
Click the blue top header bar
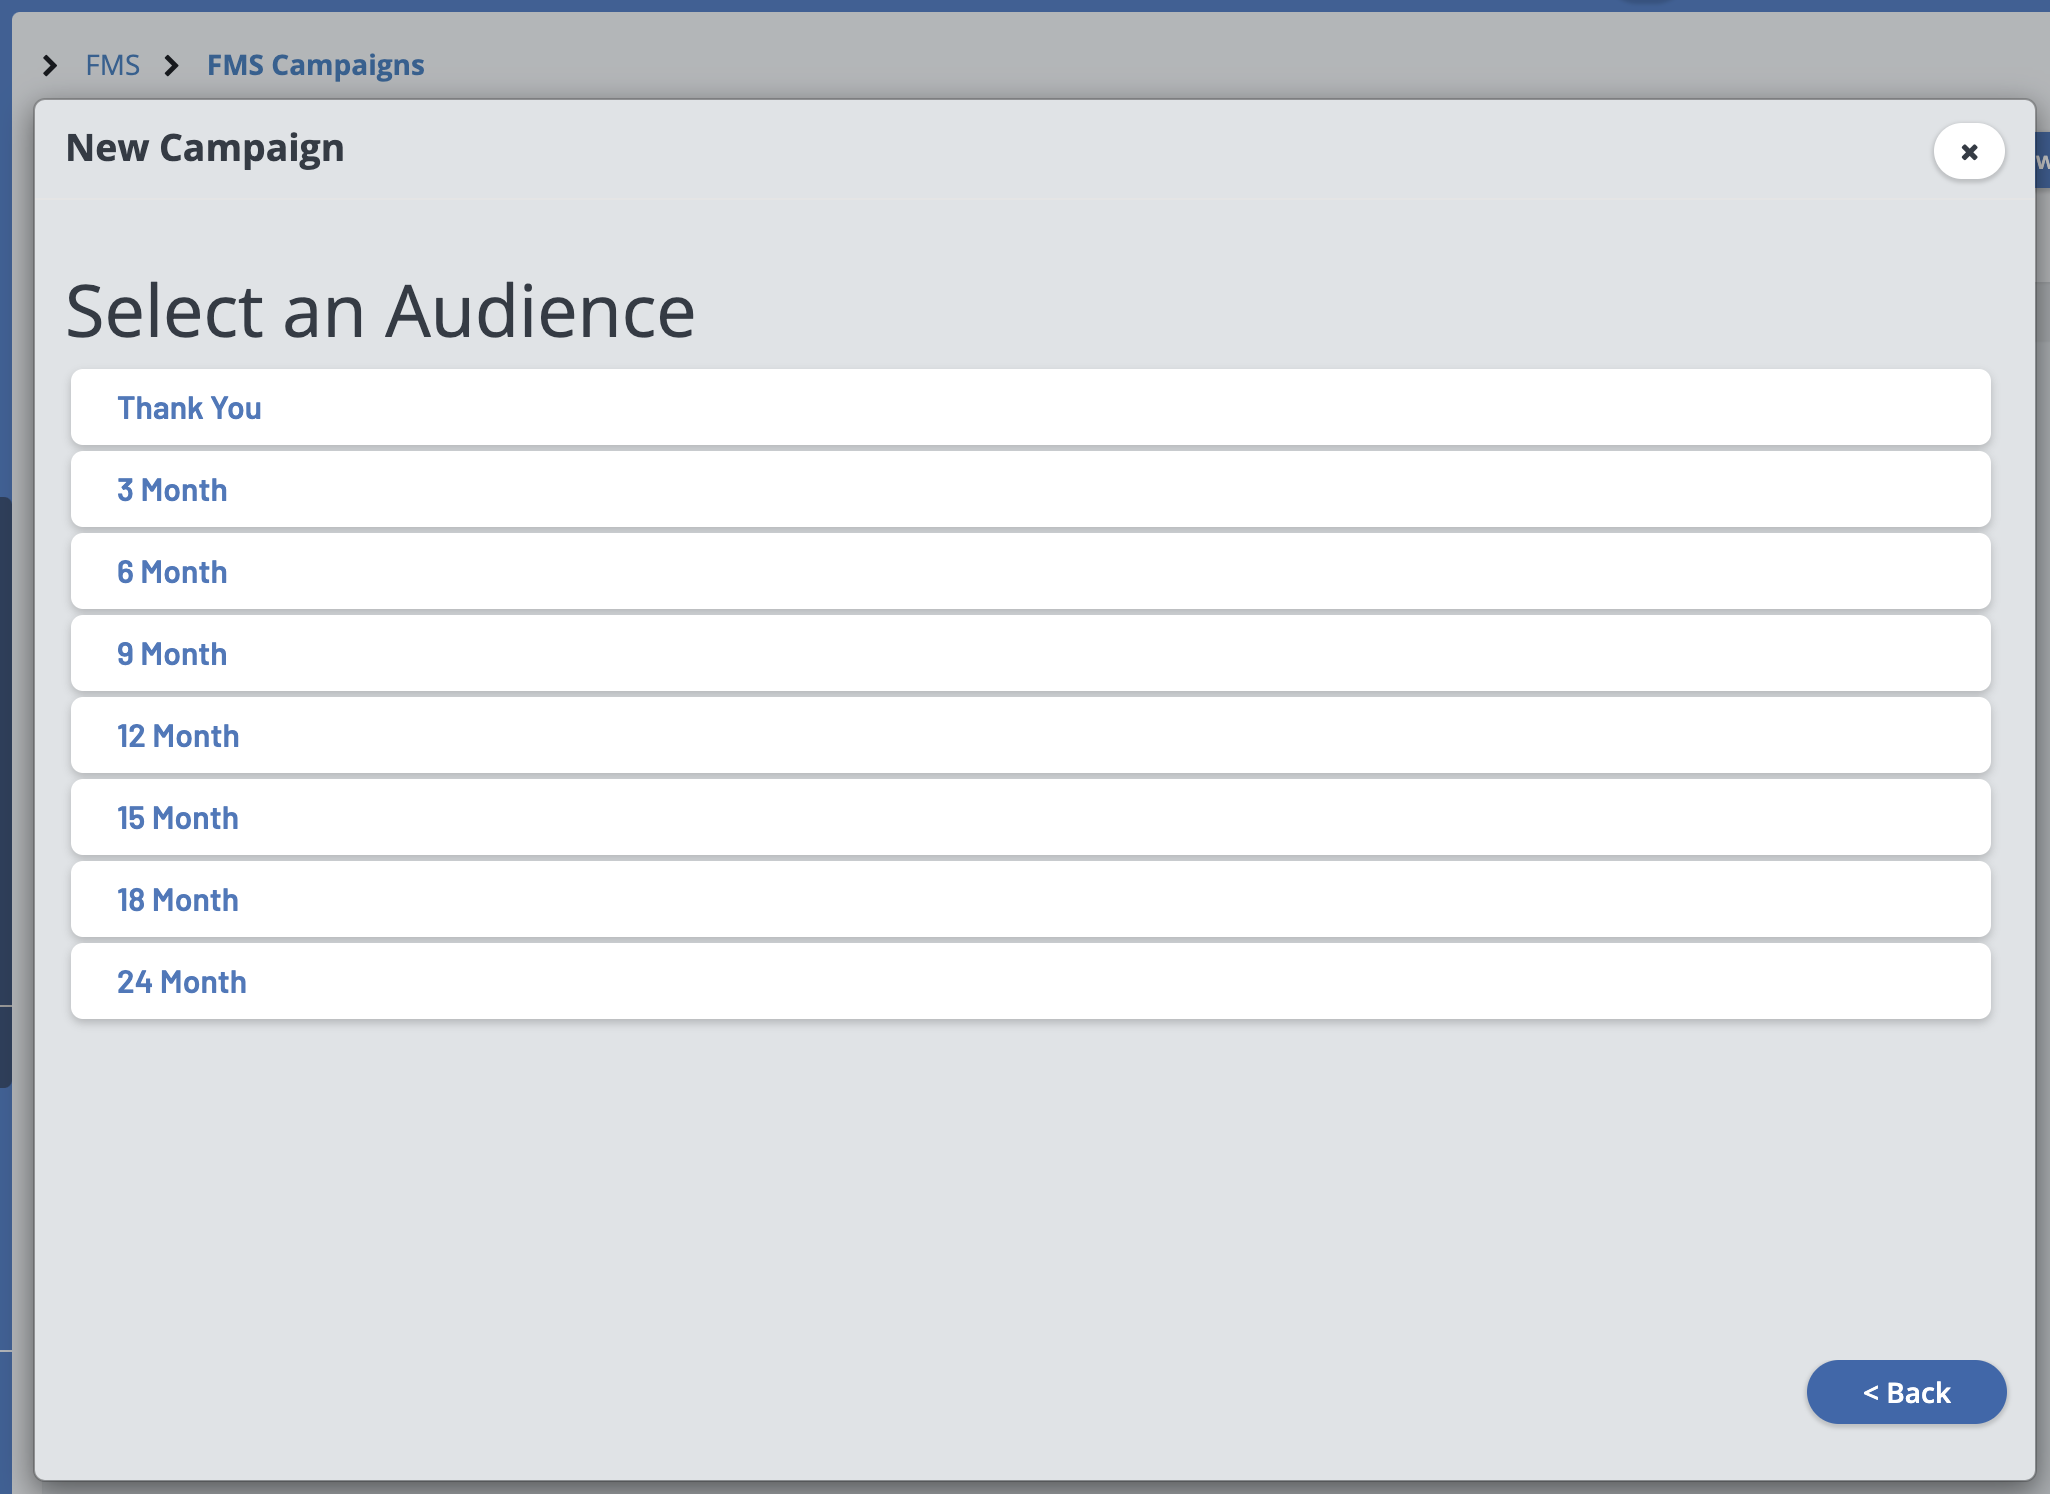1000,5
